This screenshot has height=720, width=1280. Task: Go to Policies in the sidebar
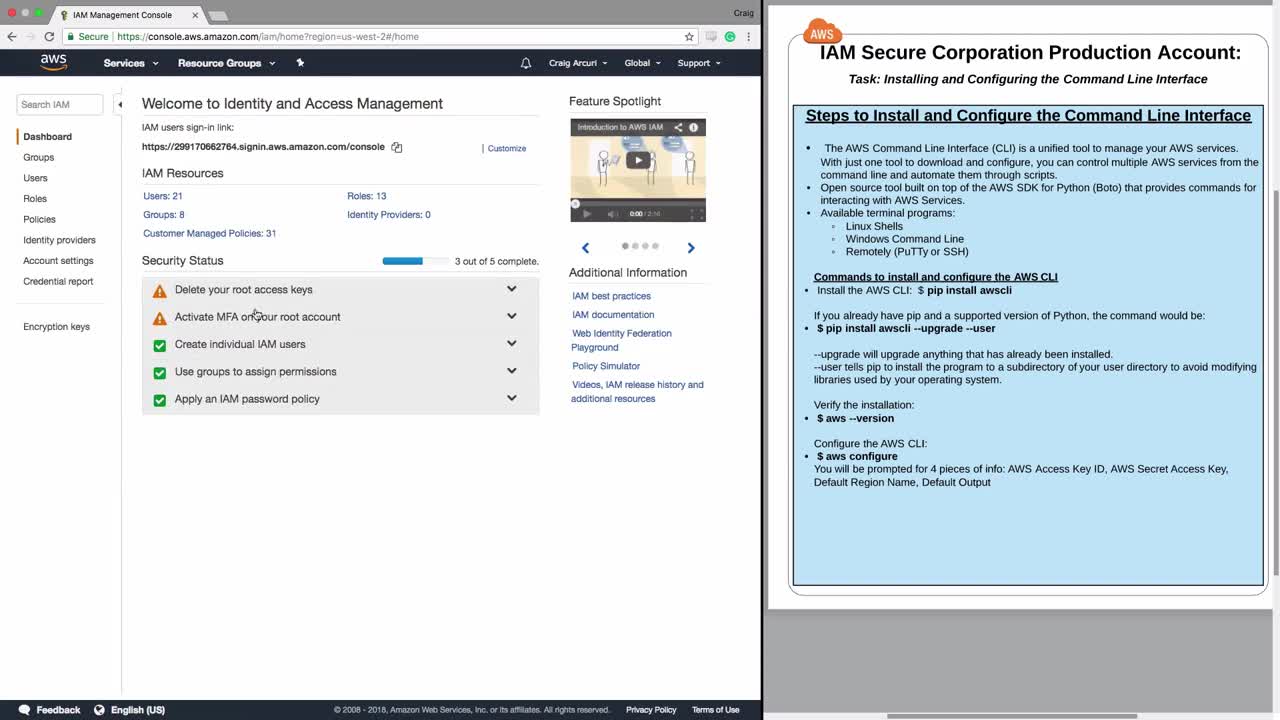pyautogui.click(x=39, y=219)
